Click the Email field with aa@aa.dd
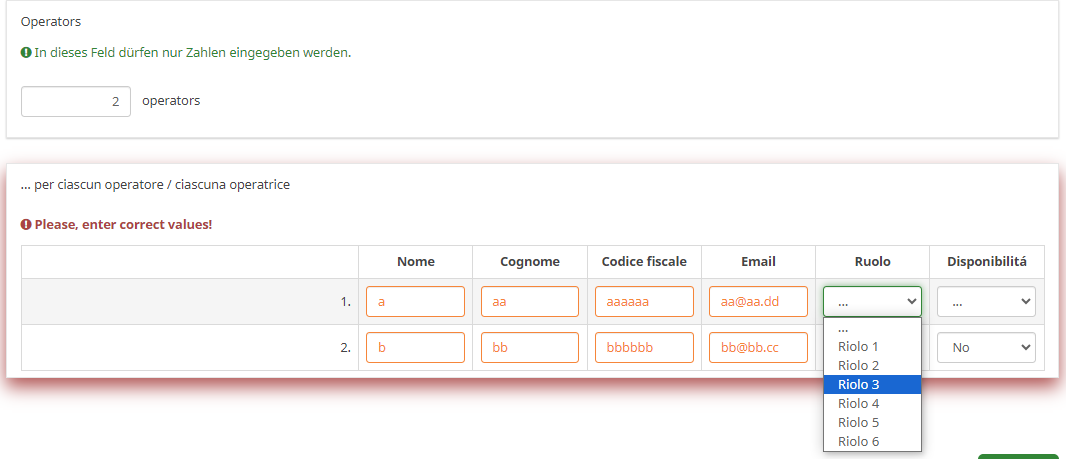The image size is (1066, 459). [x=758, y=302]
